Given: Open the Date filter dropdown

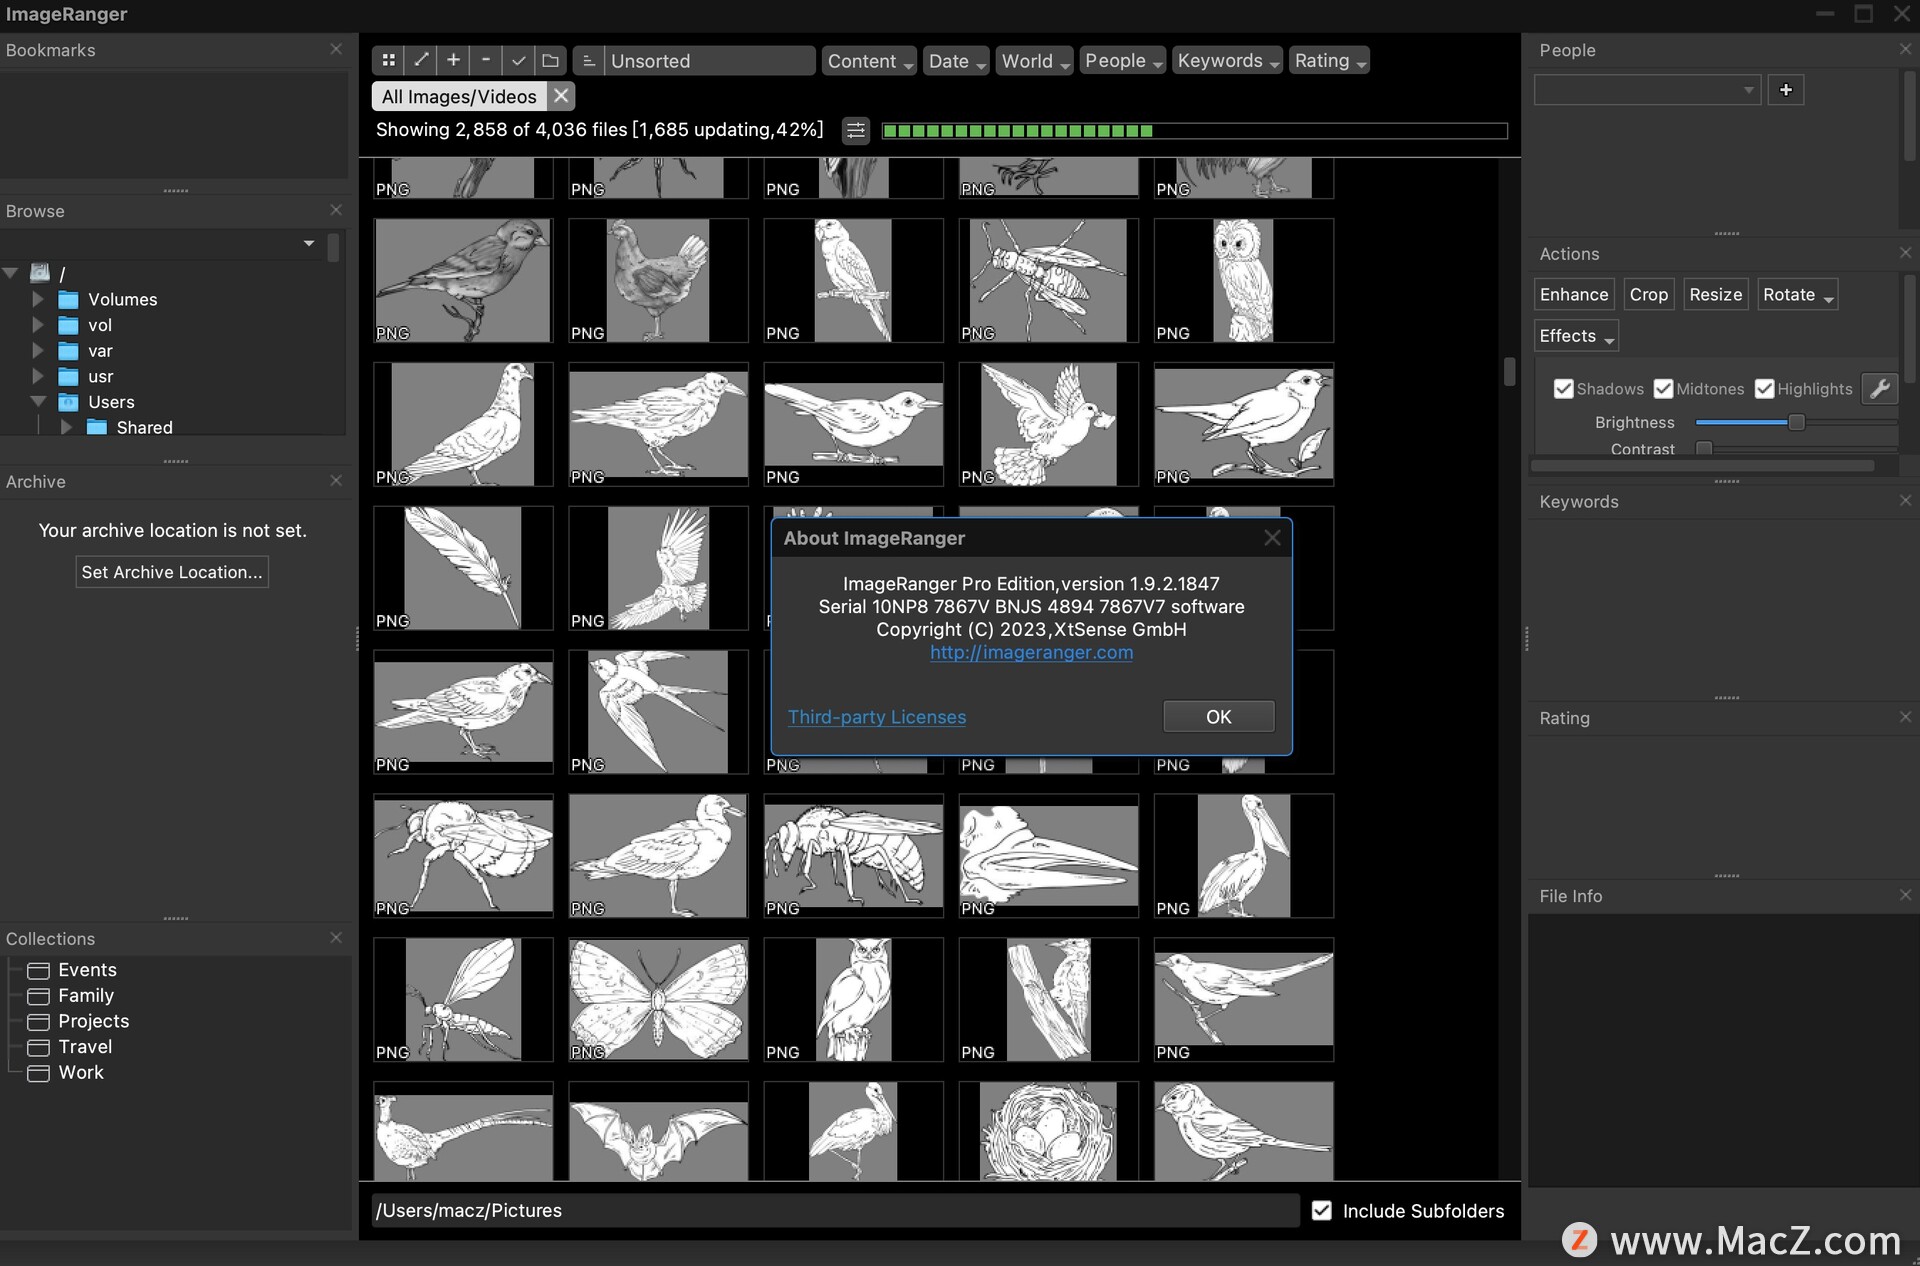Looking at the screenshot, I should [x=956, y=59].
